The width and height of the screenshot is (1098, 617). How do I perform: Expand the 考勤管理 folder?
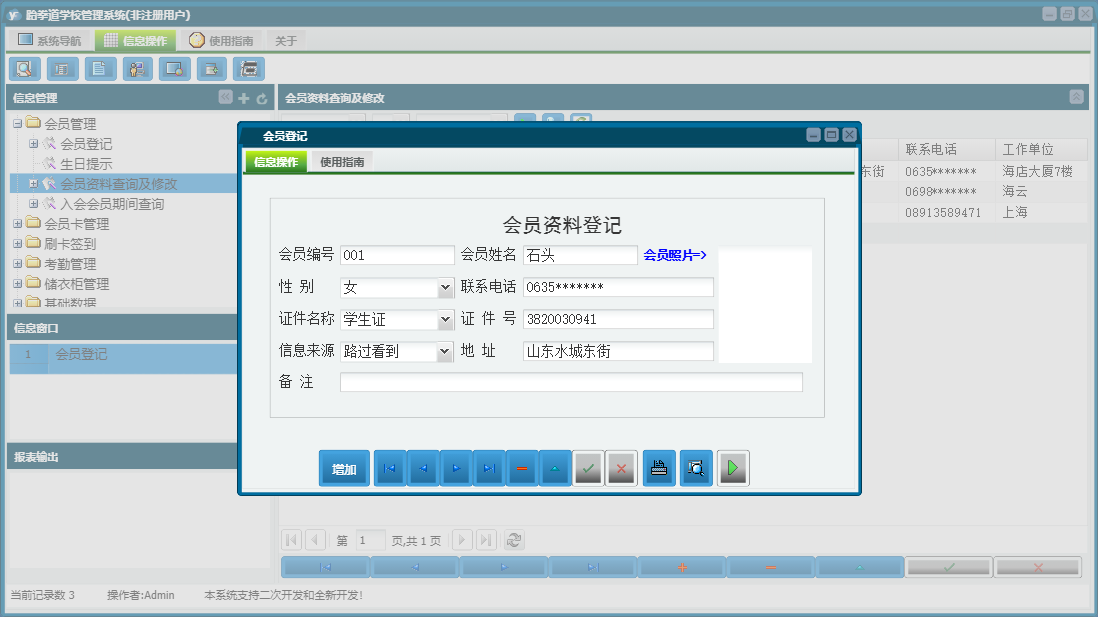[x=18, y=264]
